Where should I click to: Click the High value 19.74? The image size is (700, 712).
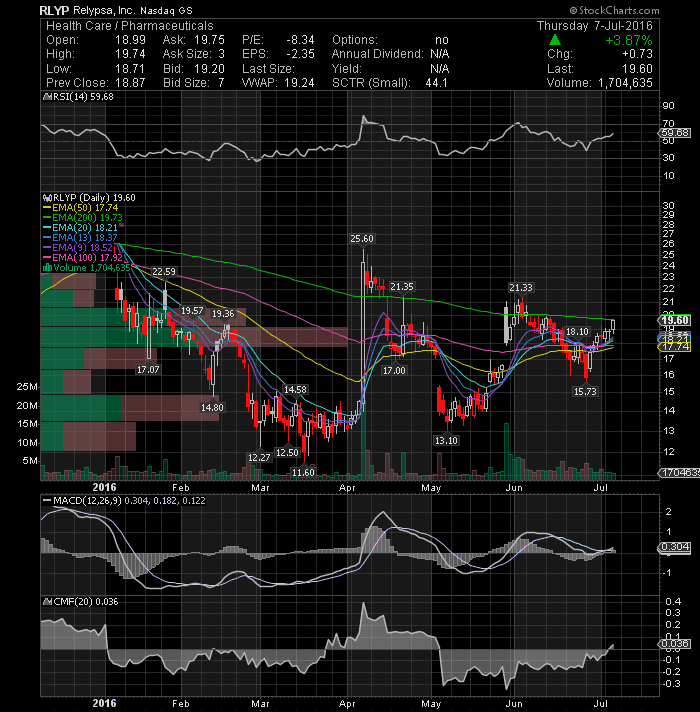(x=130, y=54)
